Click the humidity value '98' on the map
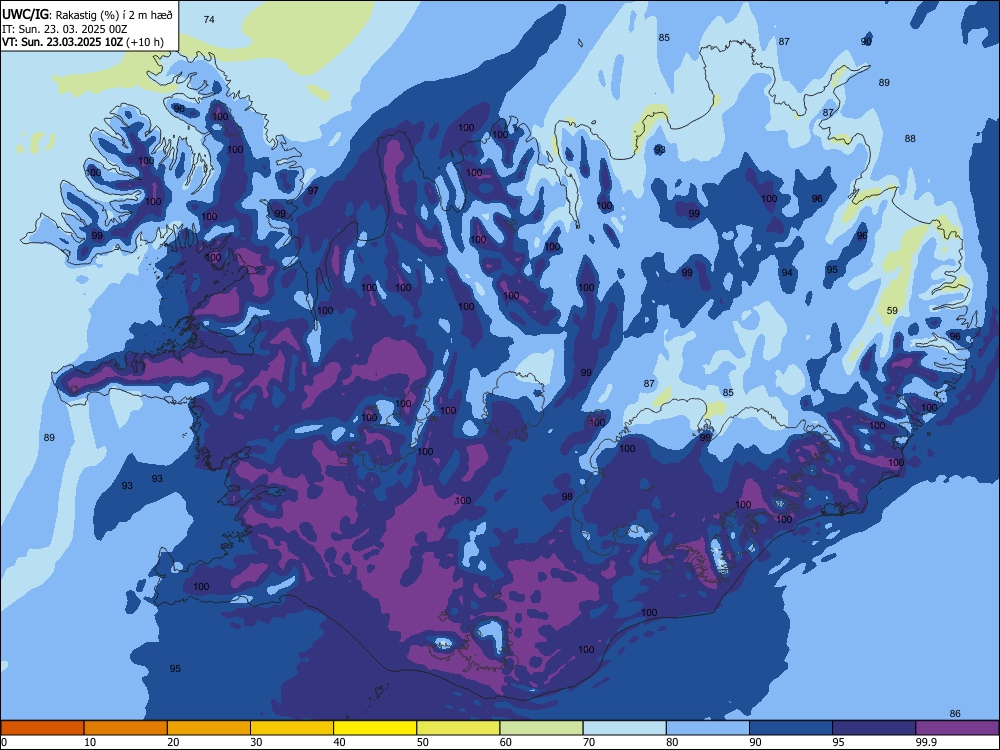 (x=567, y=496)
